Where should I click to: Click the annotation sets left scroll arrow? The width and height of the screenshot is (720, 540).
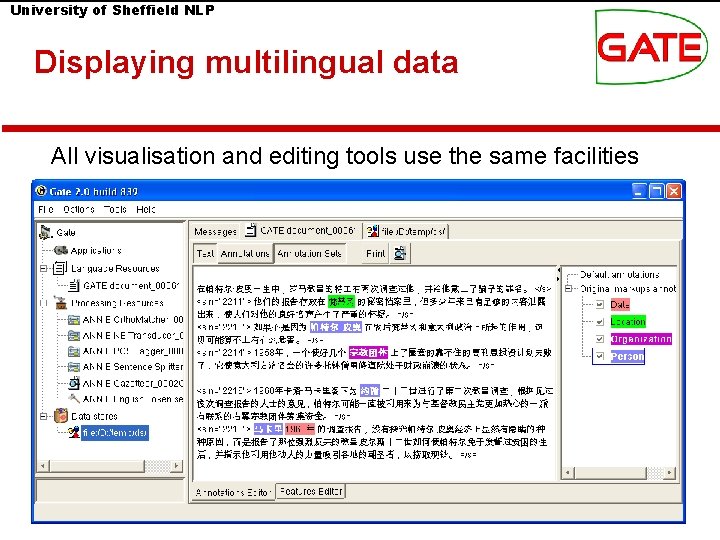(x=568, y=472)
